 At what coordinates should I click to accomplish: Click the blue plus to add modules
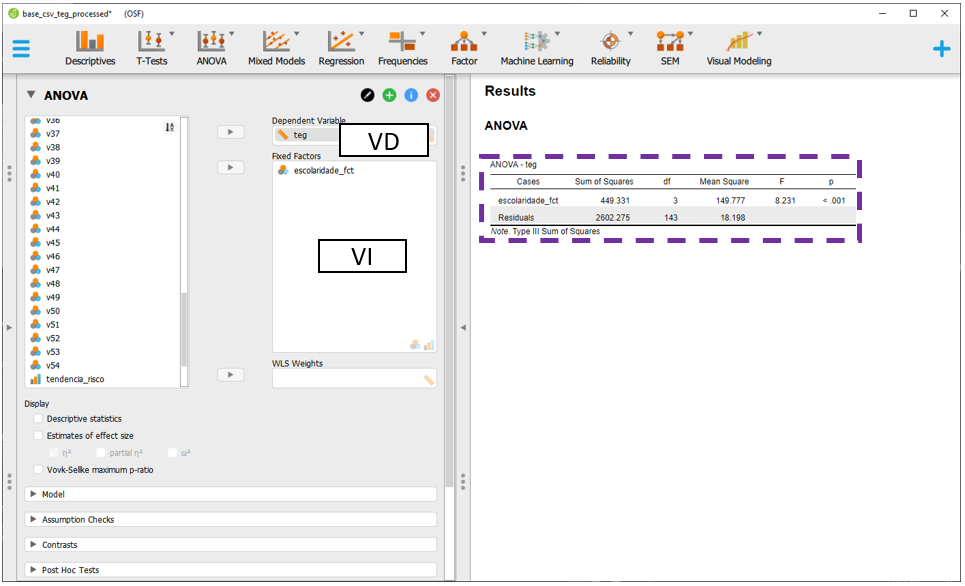click(x=941, y=48)
